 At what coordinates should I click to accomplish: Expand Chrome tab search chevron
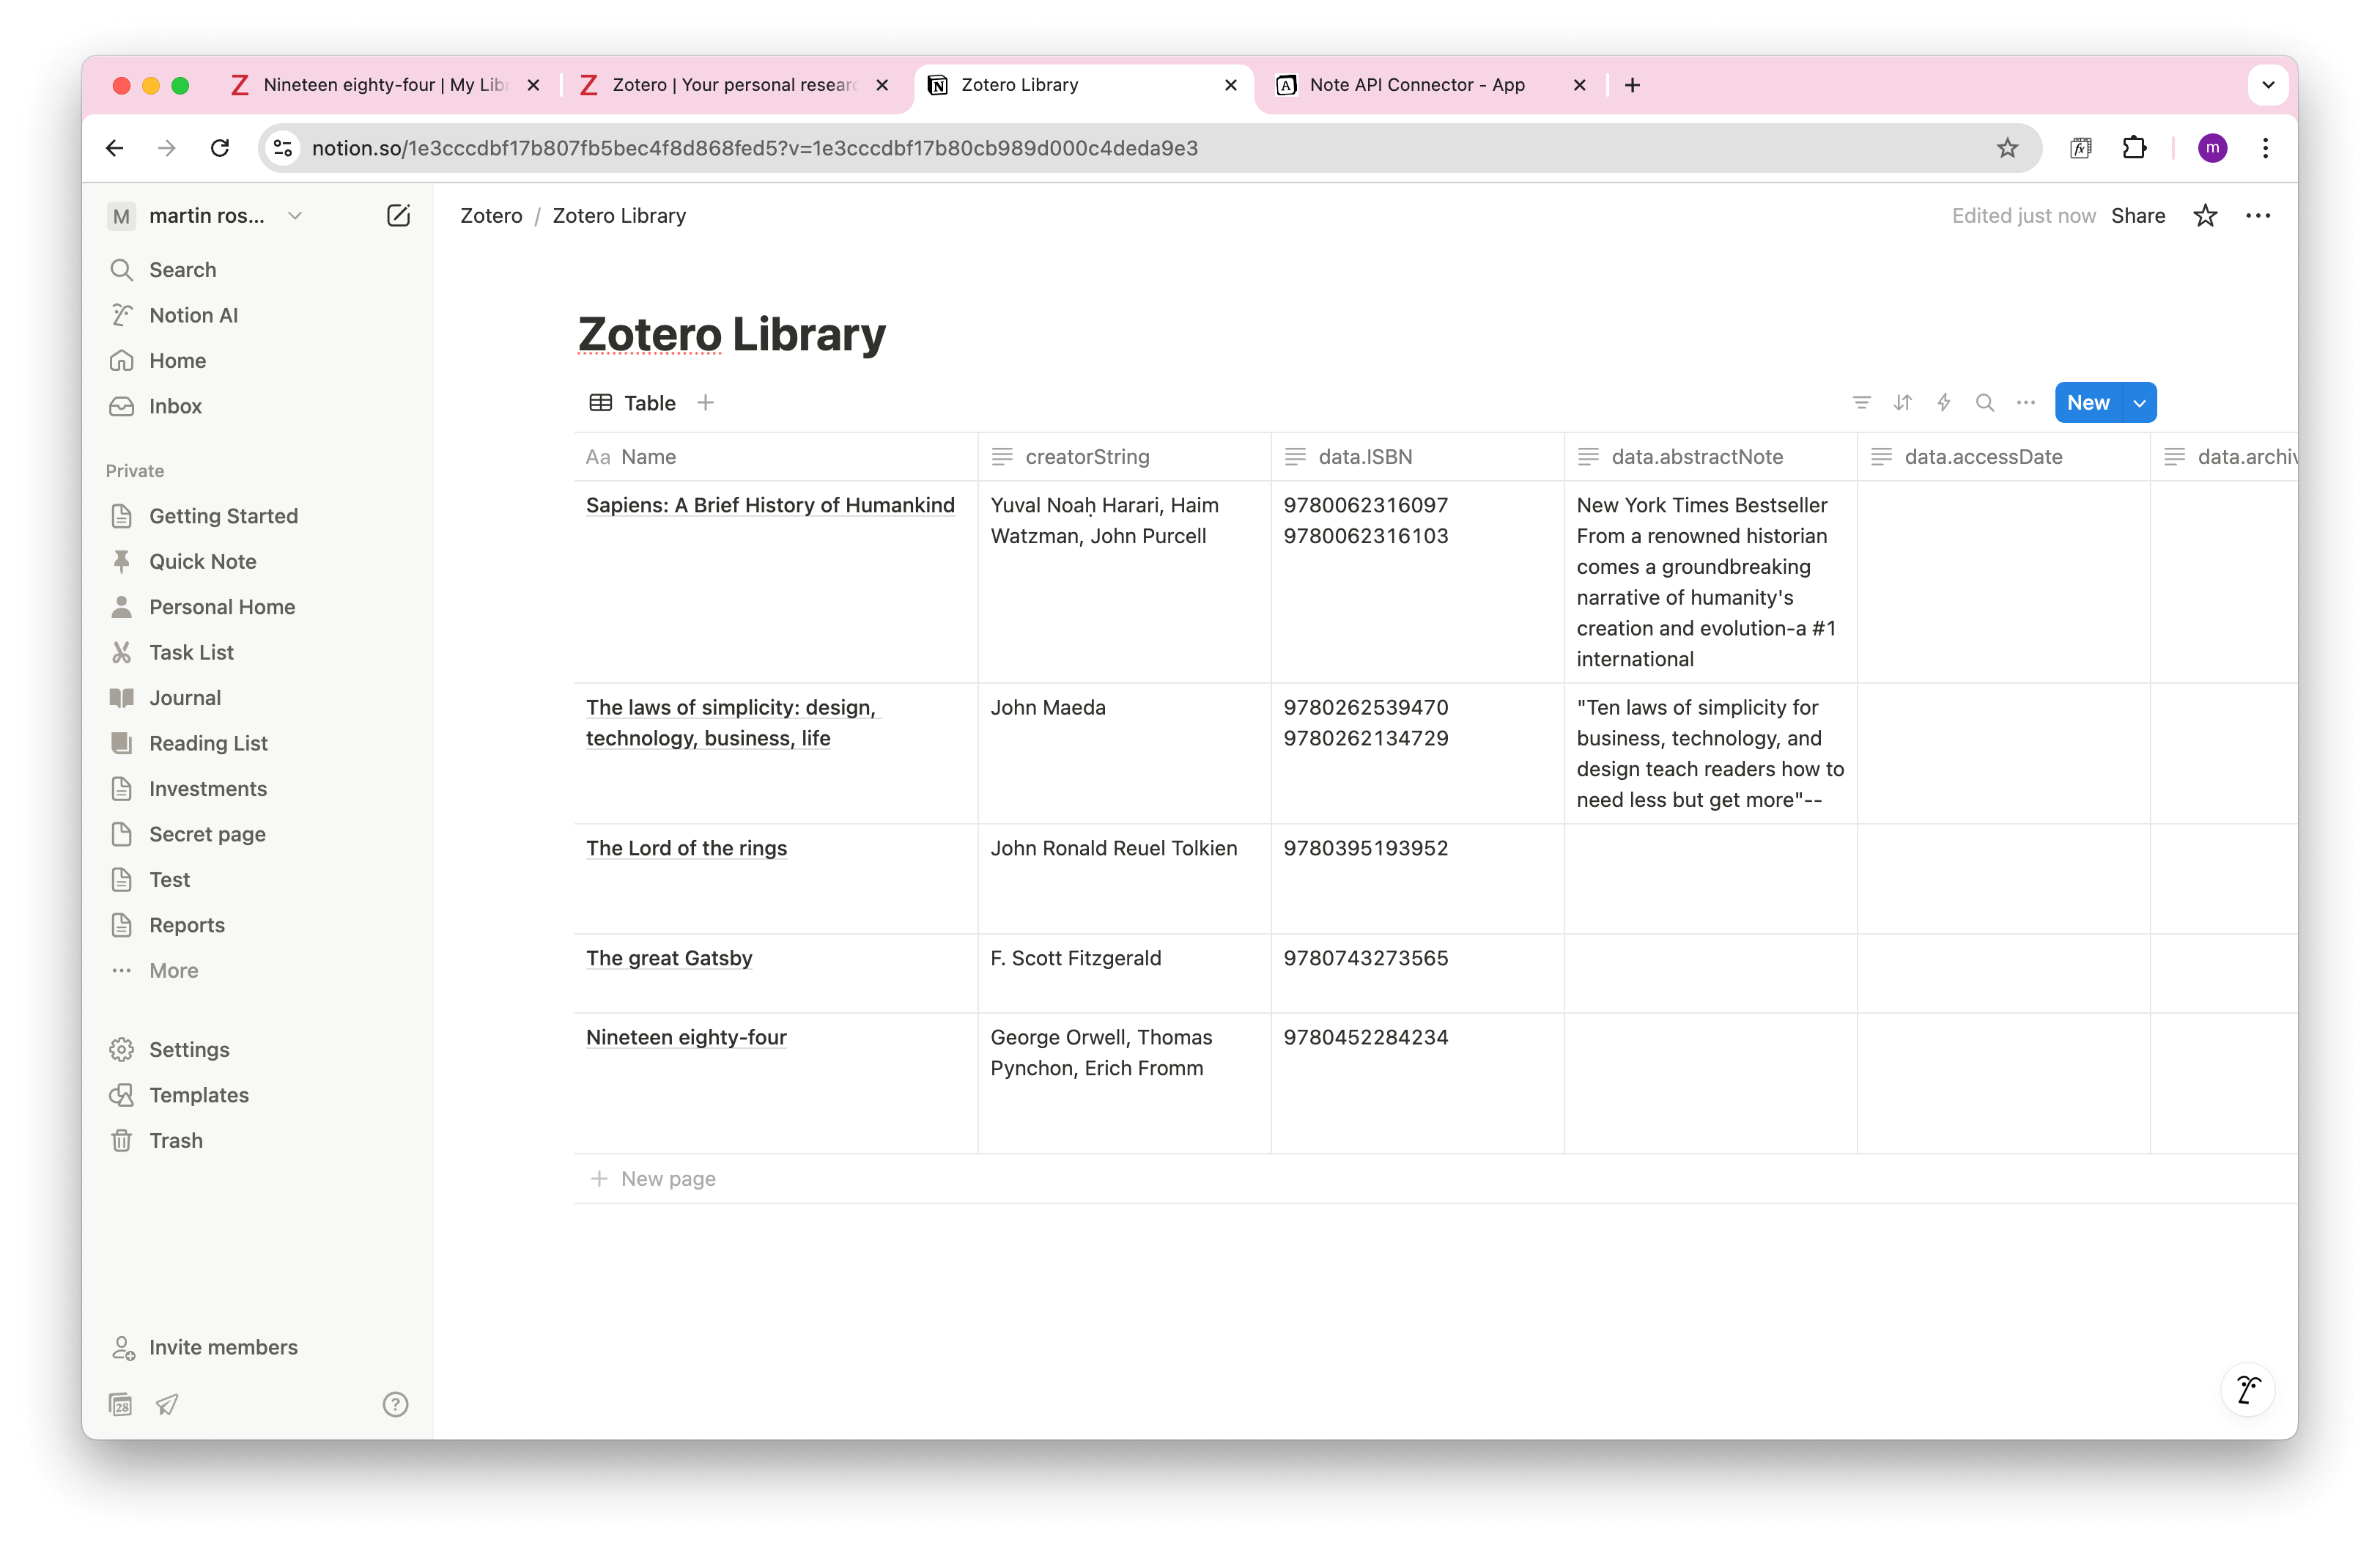(x=2268, y=85)
